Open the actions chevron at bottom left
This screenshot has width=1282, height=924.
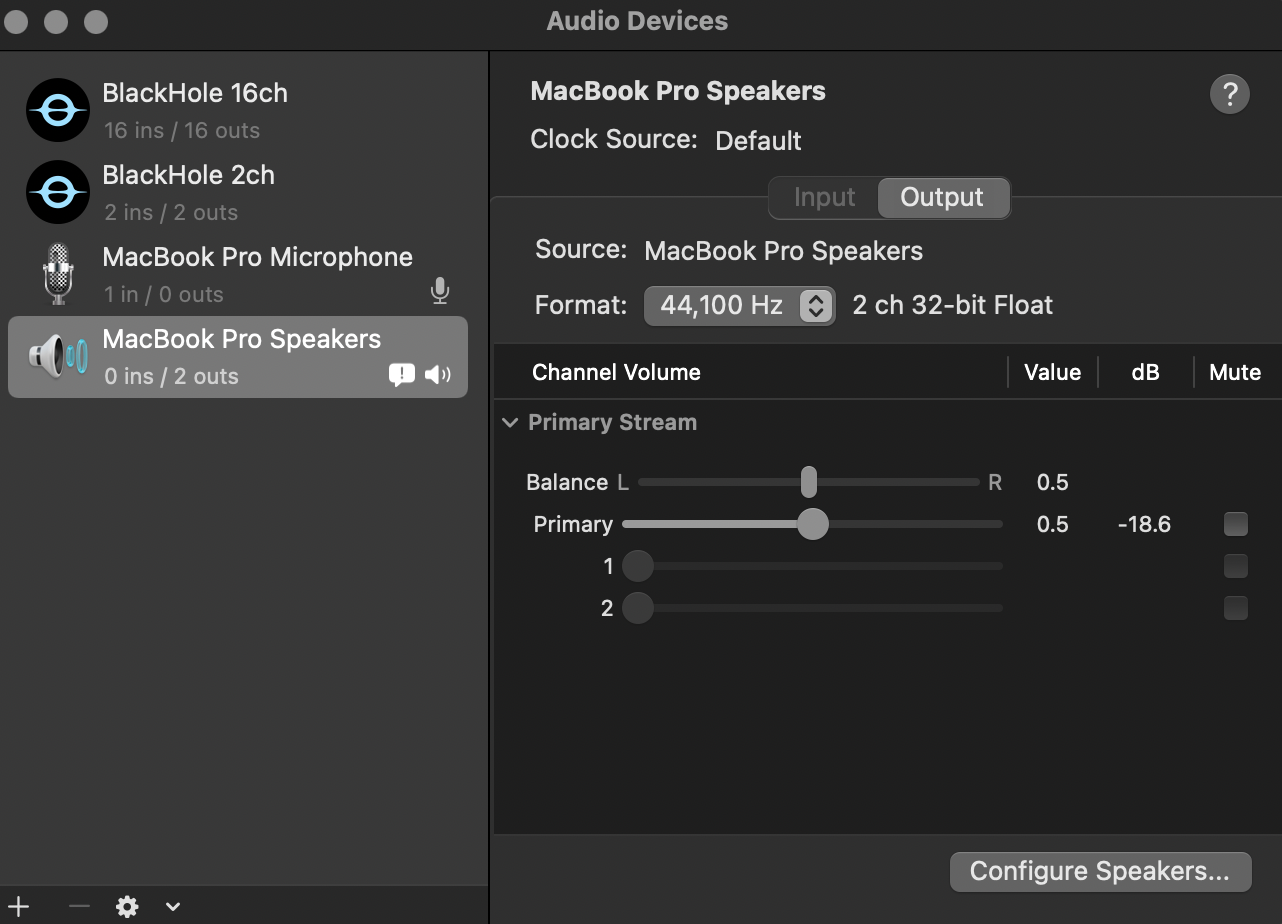pyautogui.click(x=172, y=907)
